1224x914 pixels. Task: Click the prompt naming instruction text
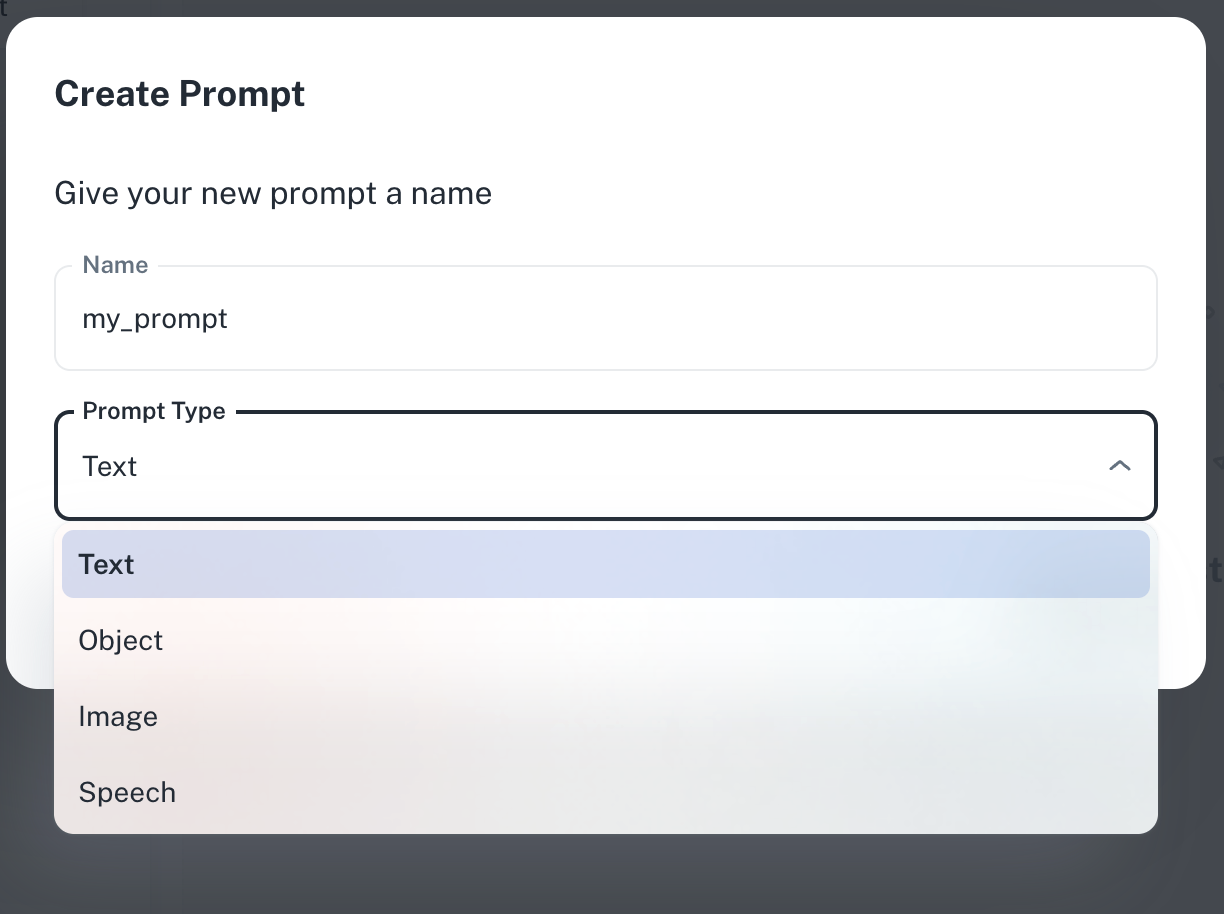273,193
